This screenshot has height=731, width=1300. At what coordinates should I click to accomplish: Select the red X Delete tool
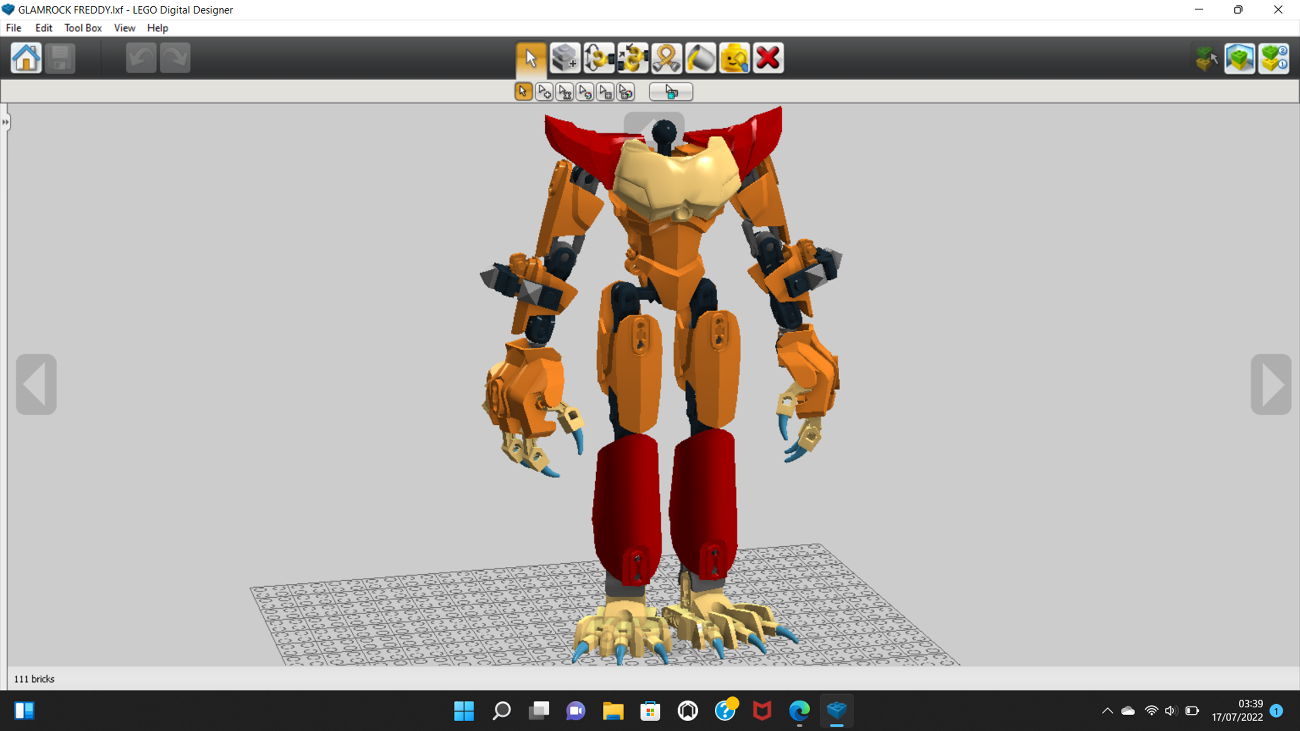(x=768, y=58)
